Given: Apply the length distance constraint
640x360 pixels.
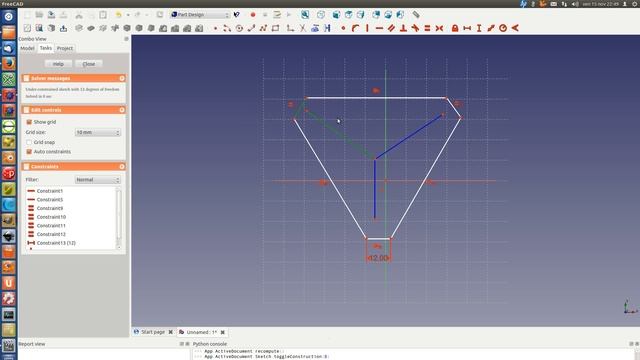Looking at the screenshot, I should point(491,28).
